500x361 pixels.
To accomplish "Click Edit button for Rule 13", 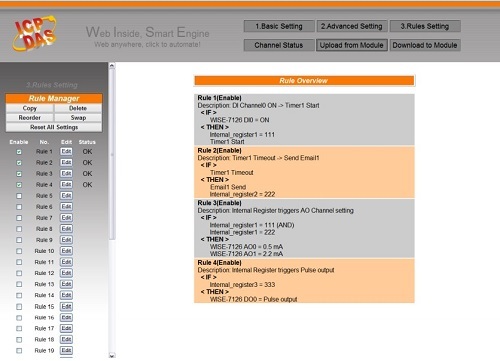I will coord(66,284).
